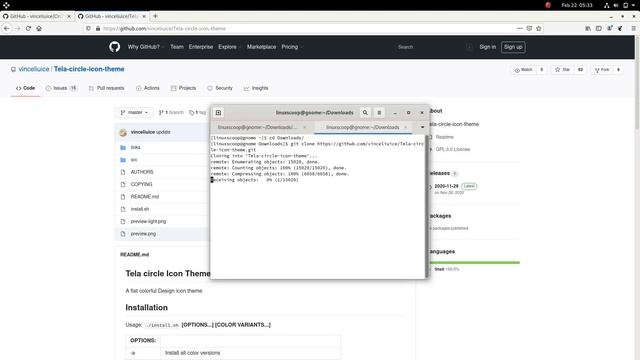
Task: Open the Actions tab
Action: point(148,88)
